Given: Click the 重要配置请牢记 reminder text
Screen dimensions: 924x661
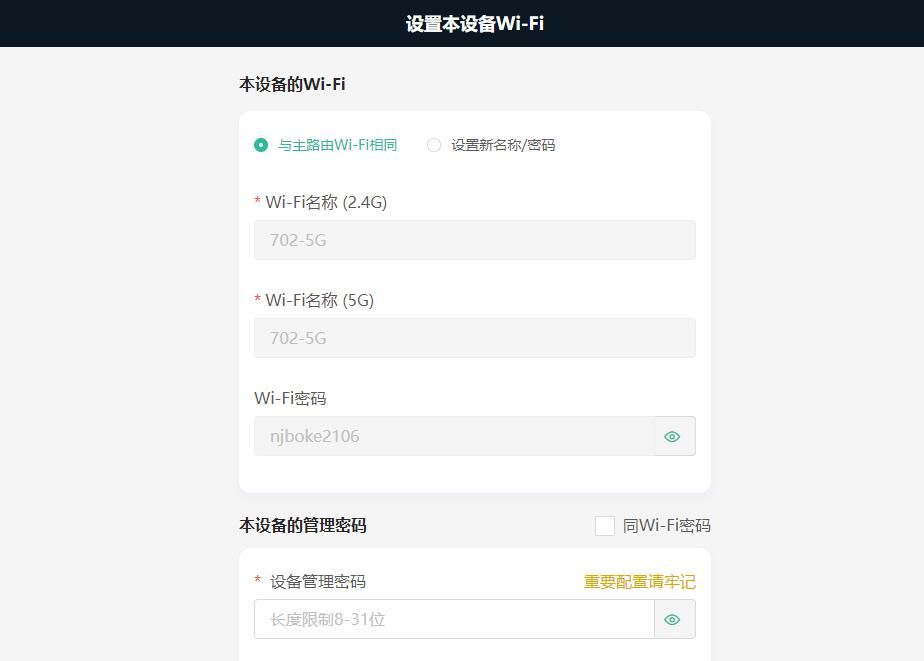Looking at the screenshot, I should coord(639,582).
